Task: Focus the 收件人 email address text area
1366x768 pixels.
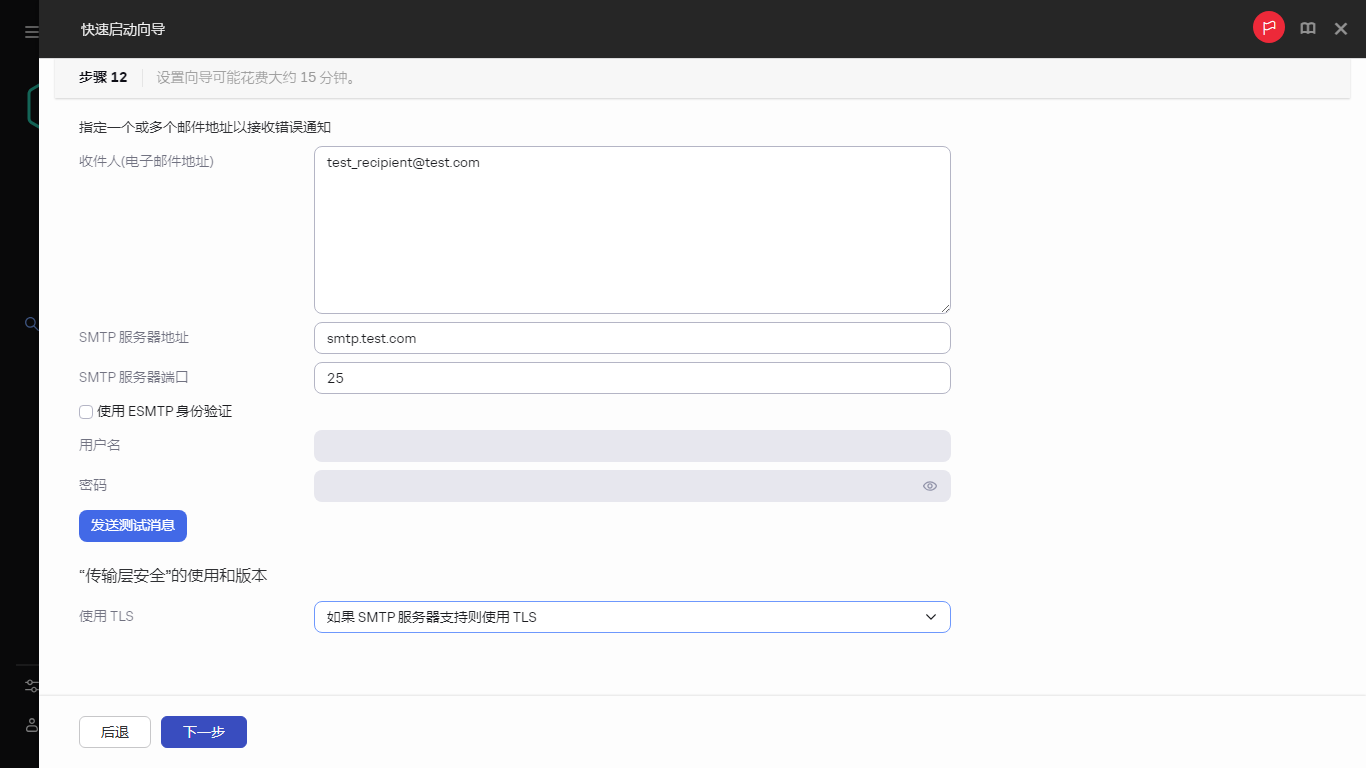Action: click(x=631, y=230)
